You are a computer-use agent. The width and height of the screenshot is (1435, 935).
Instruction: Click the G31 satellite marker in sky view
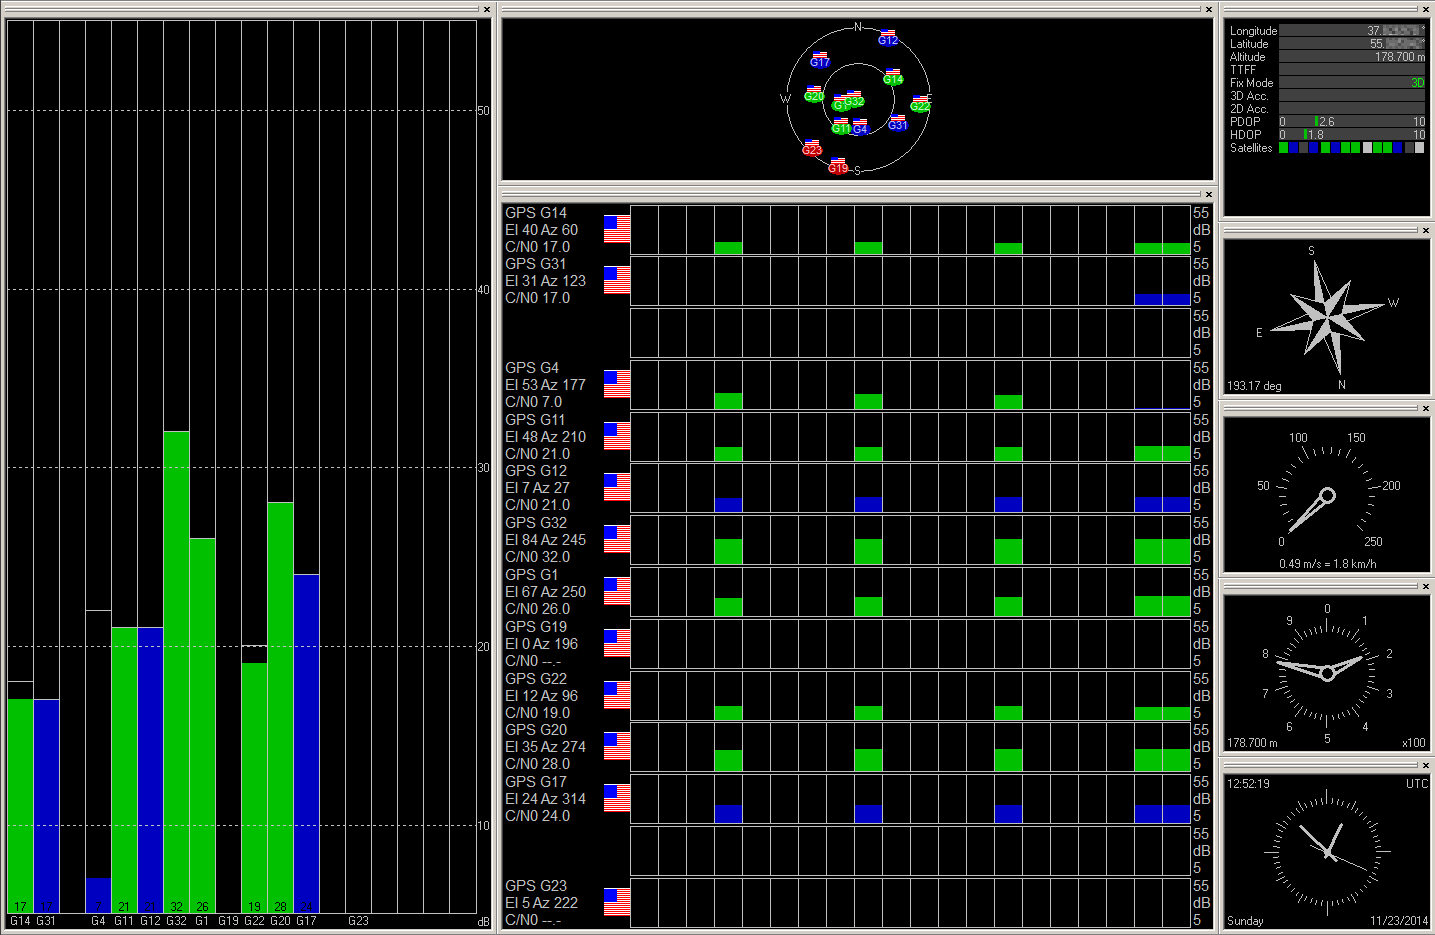click(x=897, y=124)
